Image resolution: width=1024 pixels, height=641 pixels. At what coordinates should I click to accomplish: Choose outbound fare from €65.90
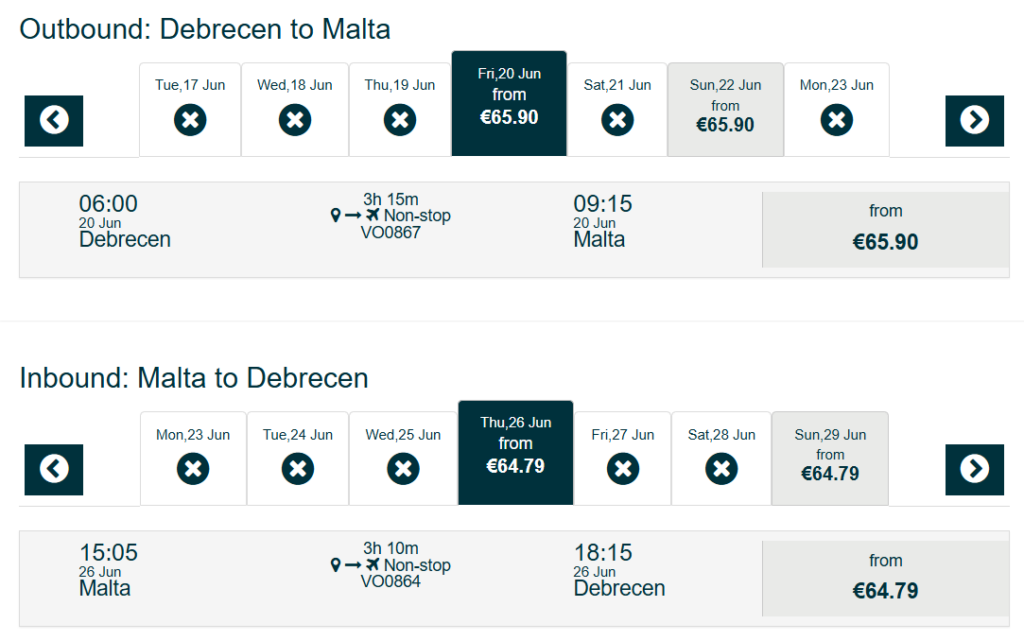click(886, 229)
